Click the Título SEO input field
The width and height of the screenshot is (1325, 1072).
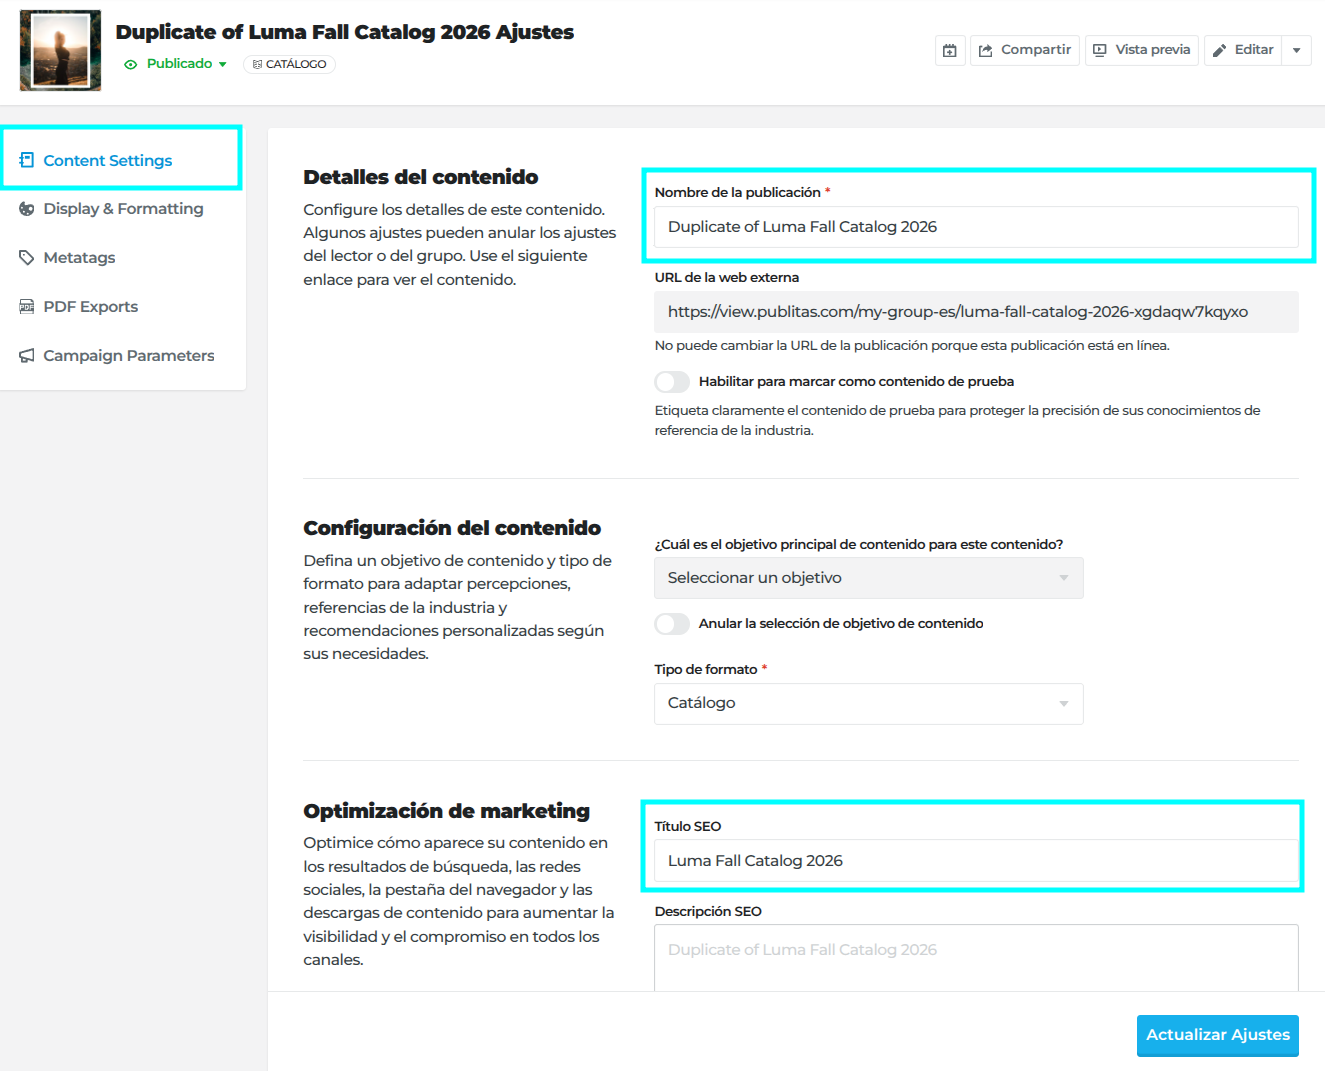[x=976, y=861]
